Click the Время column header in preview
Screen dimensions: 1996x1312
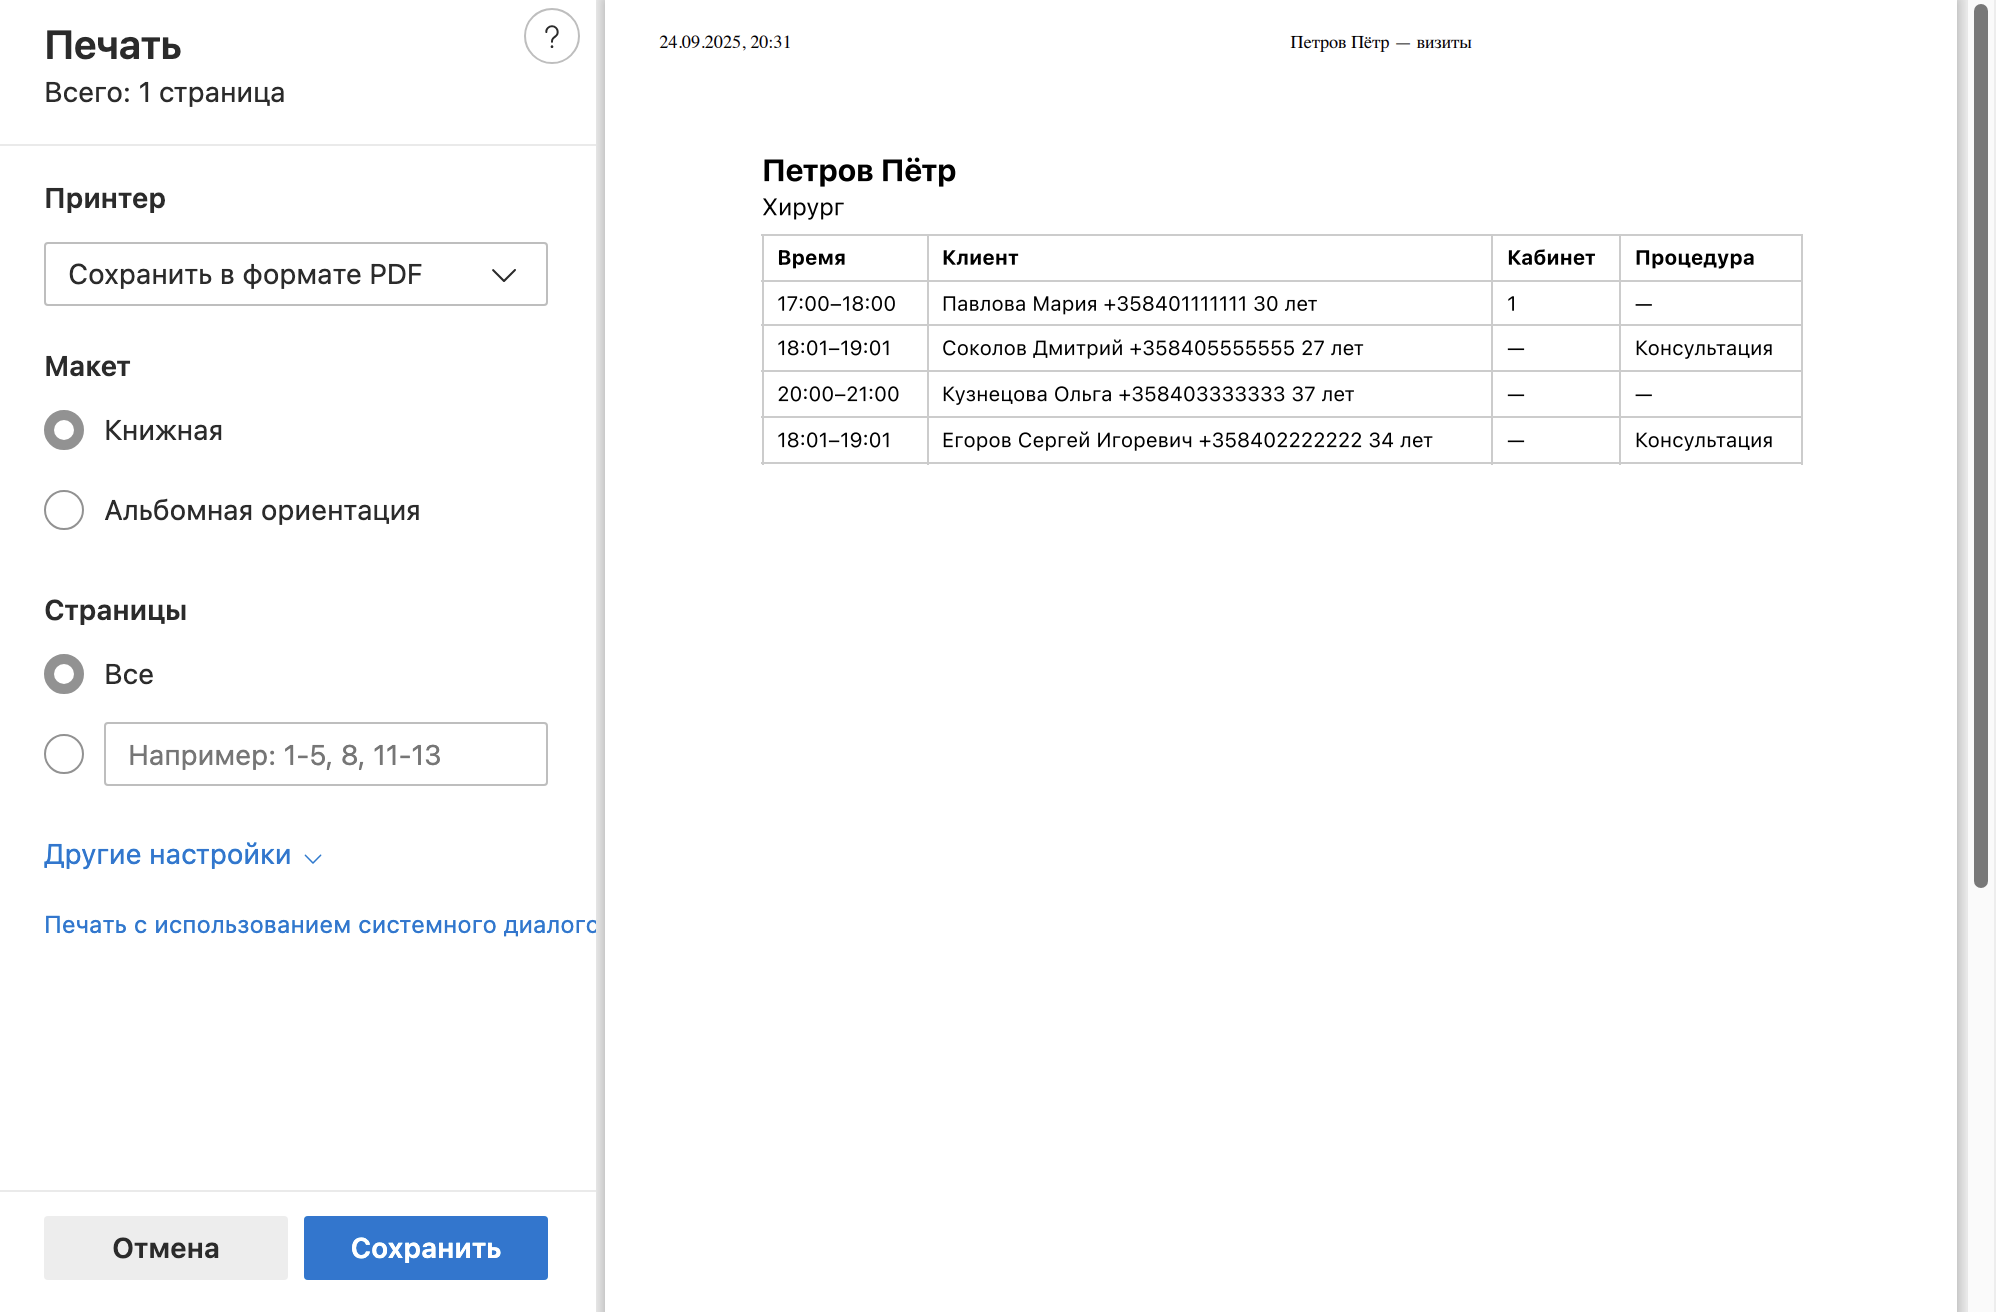tap(811, 258)
